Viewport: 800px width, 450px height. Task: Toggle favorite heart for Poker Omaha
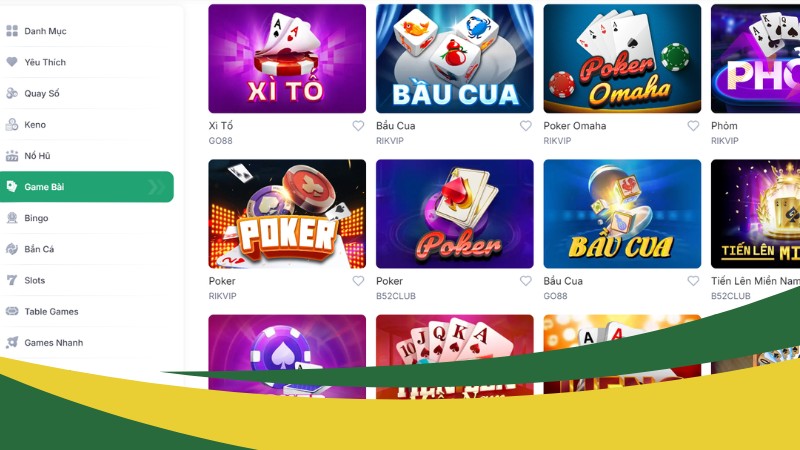(x=693, y=126)
